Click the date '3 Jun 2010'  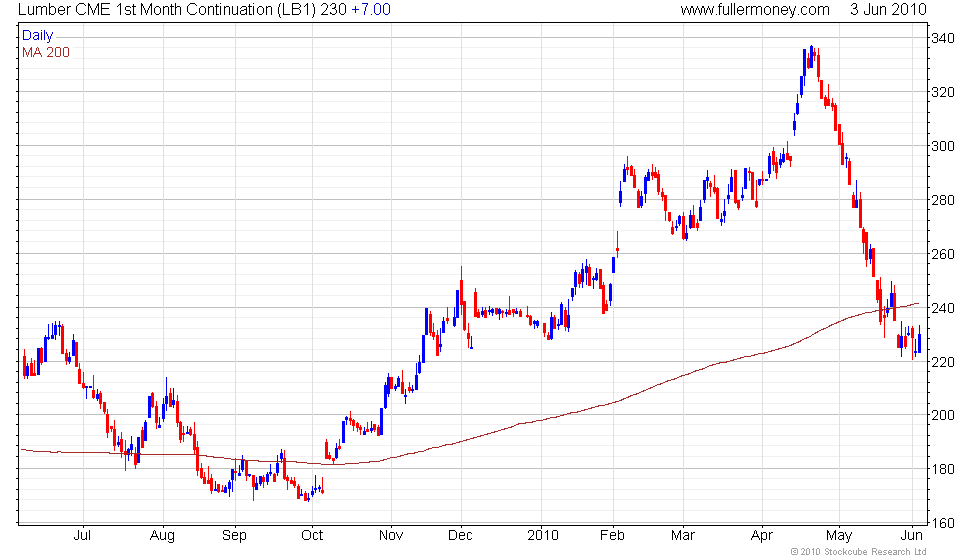tap(888, 10)
